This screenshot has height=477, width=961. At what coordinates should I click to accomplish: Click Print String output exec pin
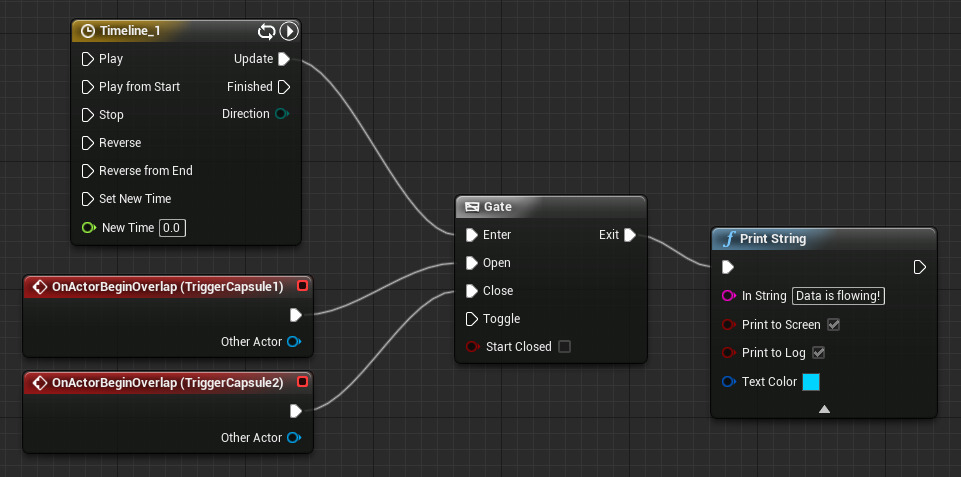[919, 267]
